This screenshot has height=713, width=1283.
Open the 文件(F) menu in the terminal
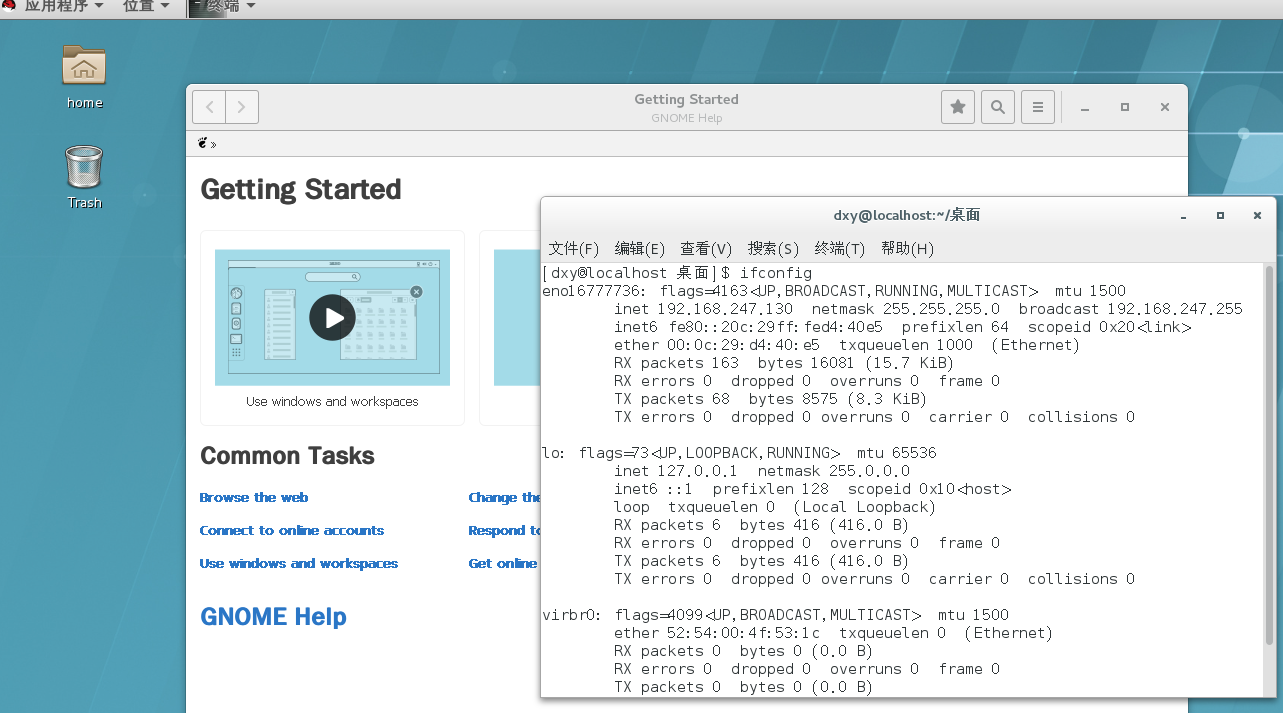pos(573,248)
